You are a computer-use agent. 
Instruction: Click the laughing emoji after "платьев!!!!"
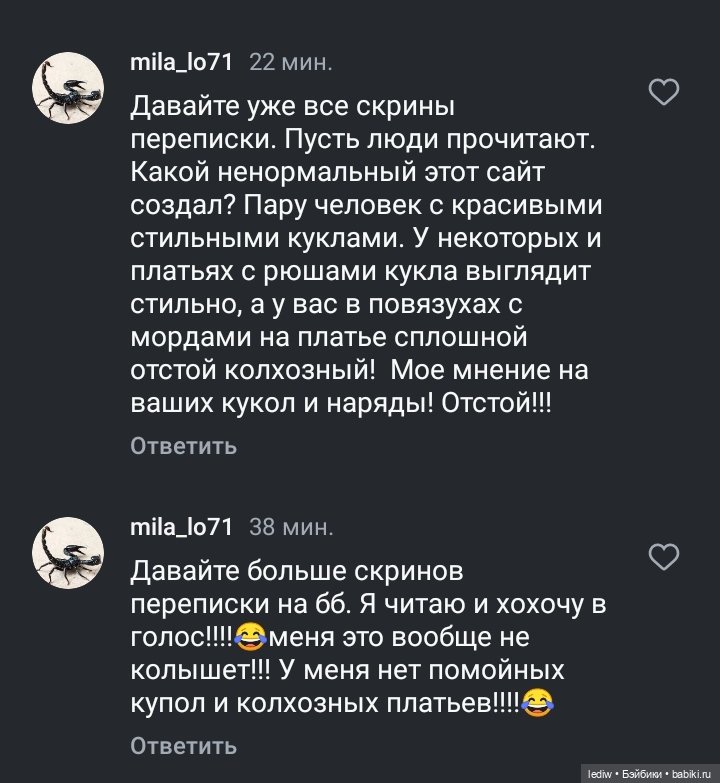coord(539,703)
